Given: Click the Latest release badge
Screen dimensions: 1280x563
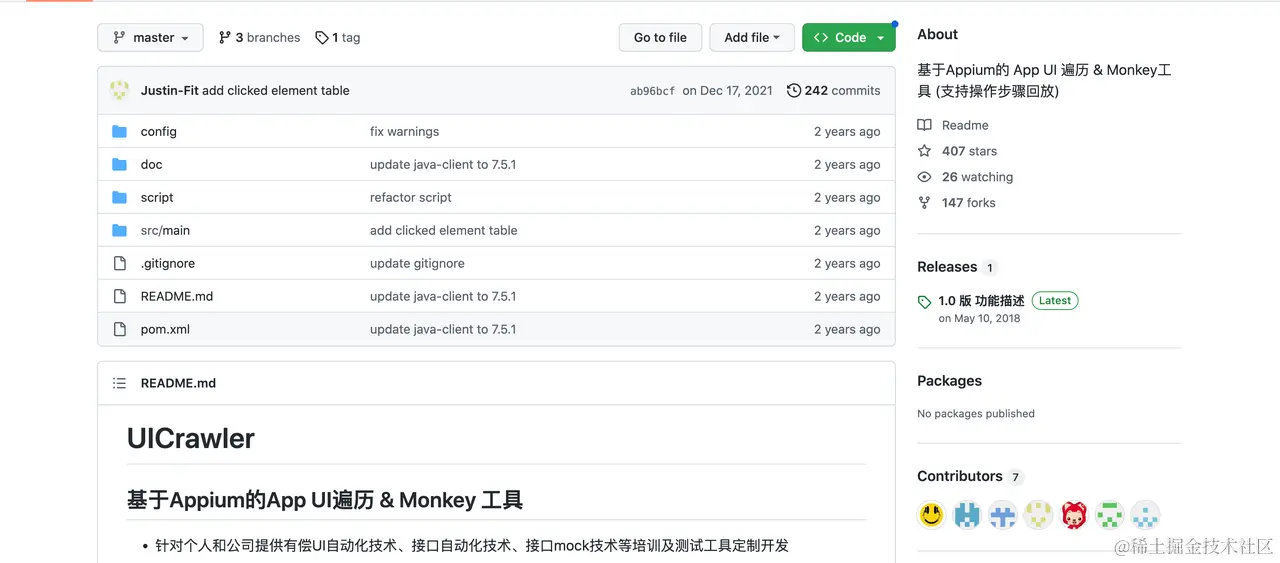Looking at the screenshot, I should 1055,300.
